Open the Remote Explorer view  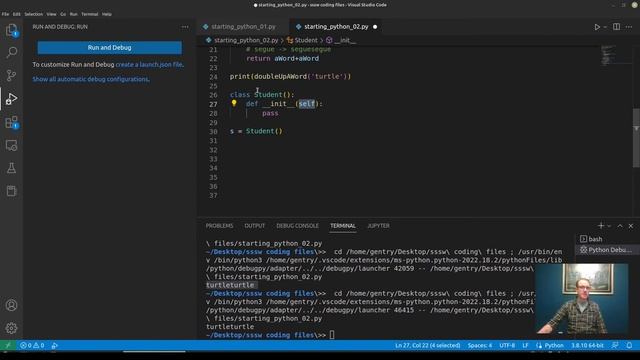11,145
